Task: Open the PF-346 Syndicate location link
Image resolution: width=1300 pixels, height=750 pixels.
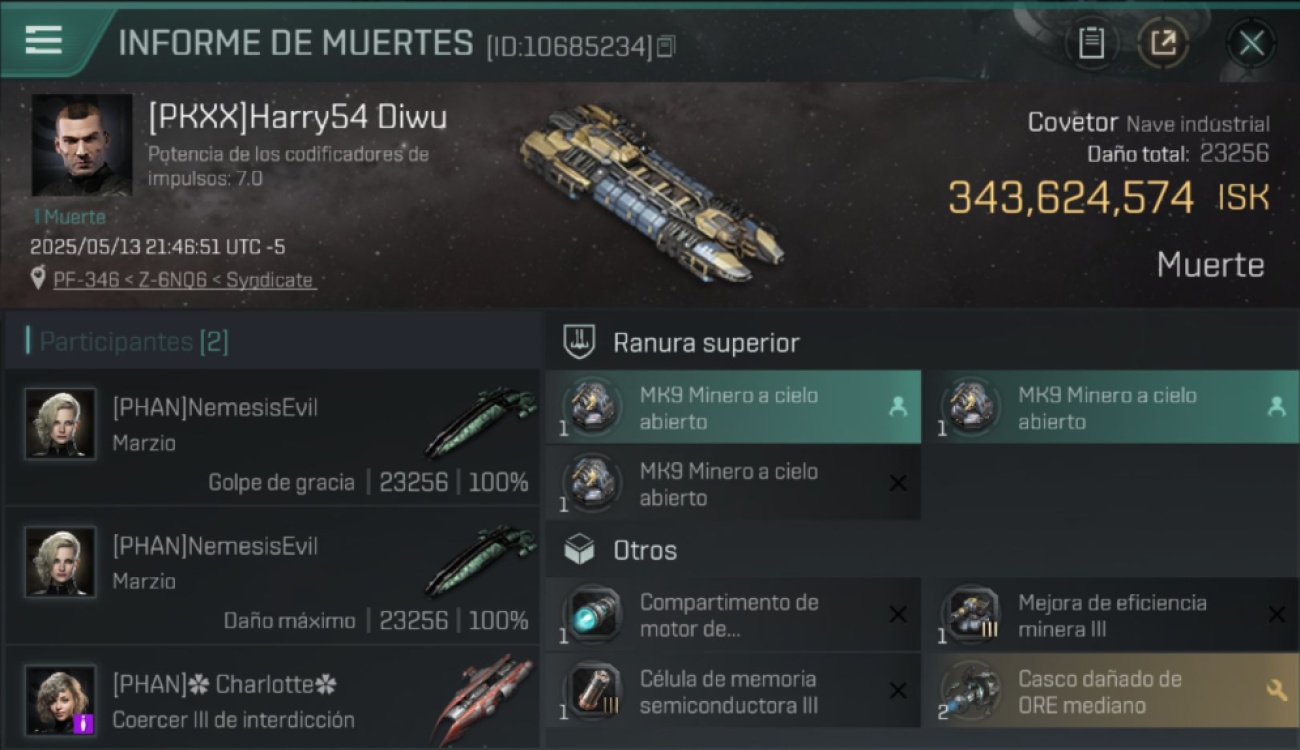Action: [x=183, y=280]
